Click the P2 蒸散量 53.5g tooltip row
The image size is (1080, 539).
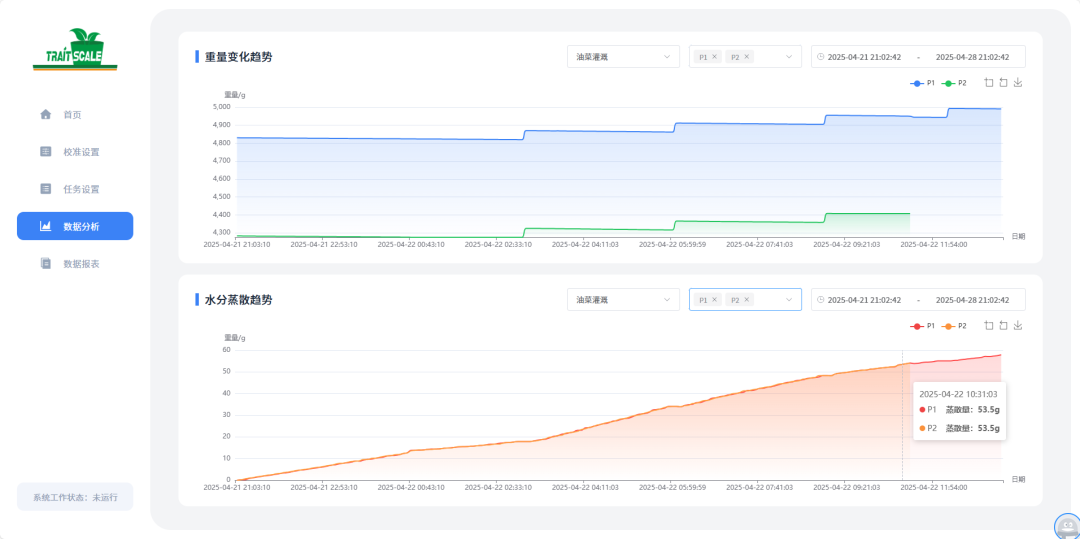[959, 427]
